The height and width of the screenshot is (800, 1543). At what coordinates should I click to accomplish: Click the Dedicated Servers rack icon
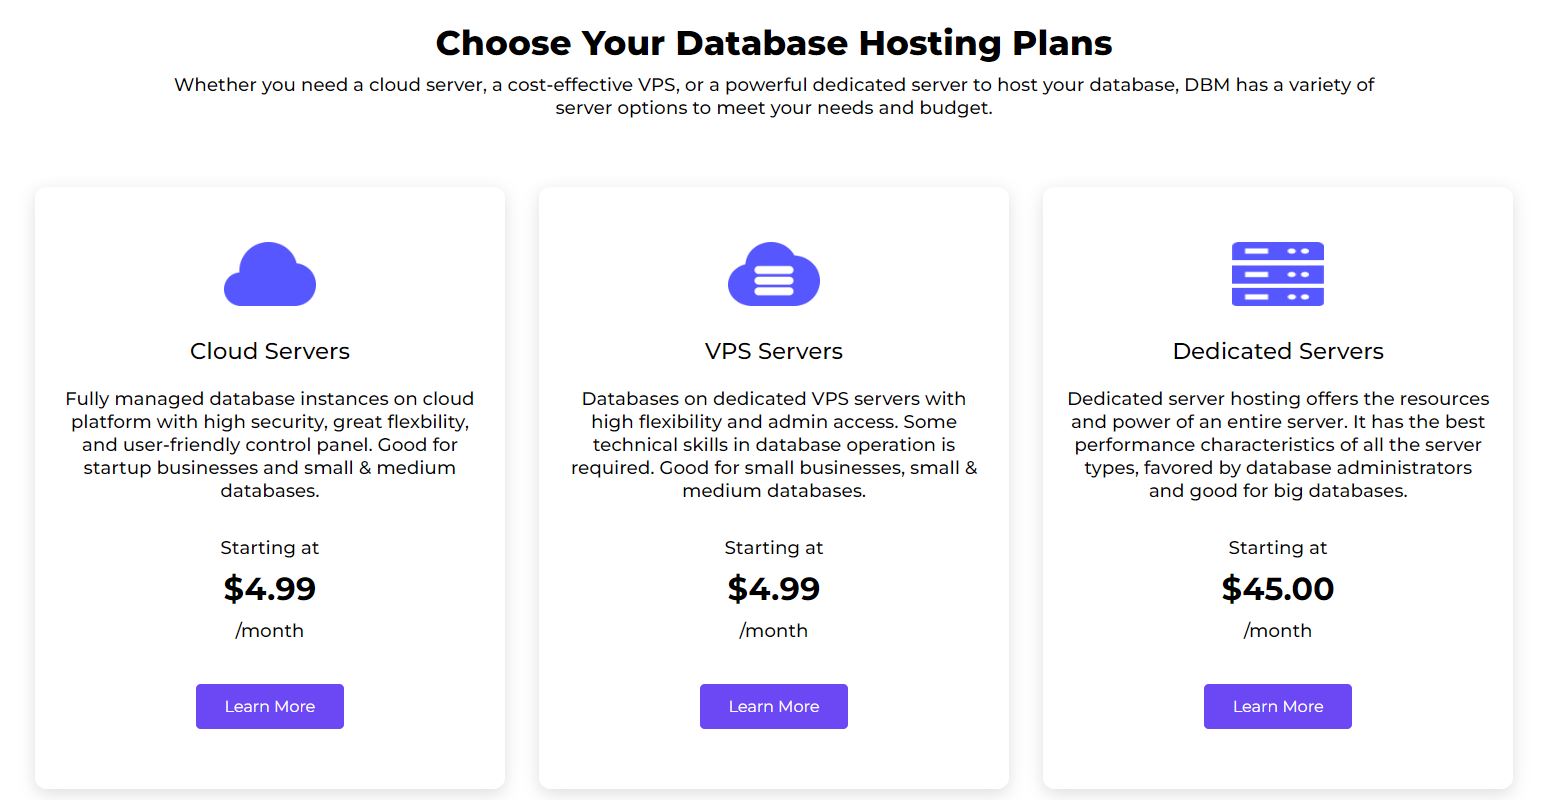click(1278, 274)
